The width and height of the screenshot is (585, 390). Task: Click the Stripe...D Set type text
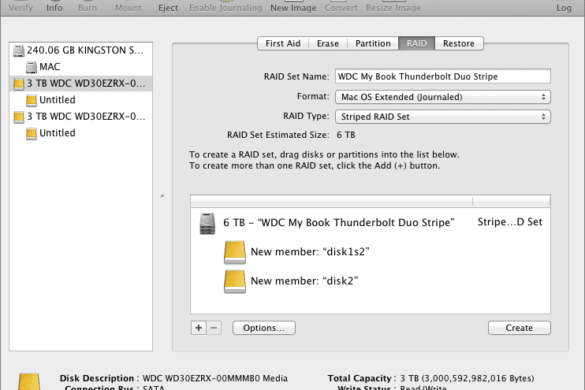coord(510,222)
